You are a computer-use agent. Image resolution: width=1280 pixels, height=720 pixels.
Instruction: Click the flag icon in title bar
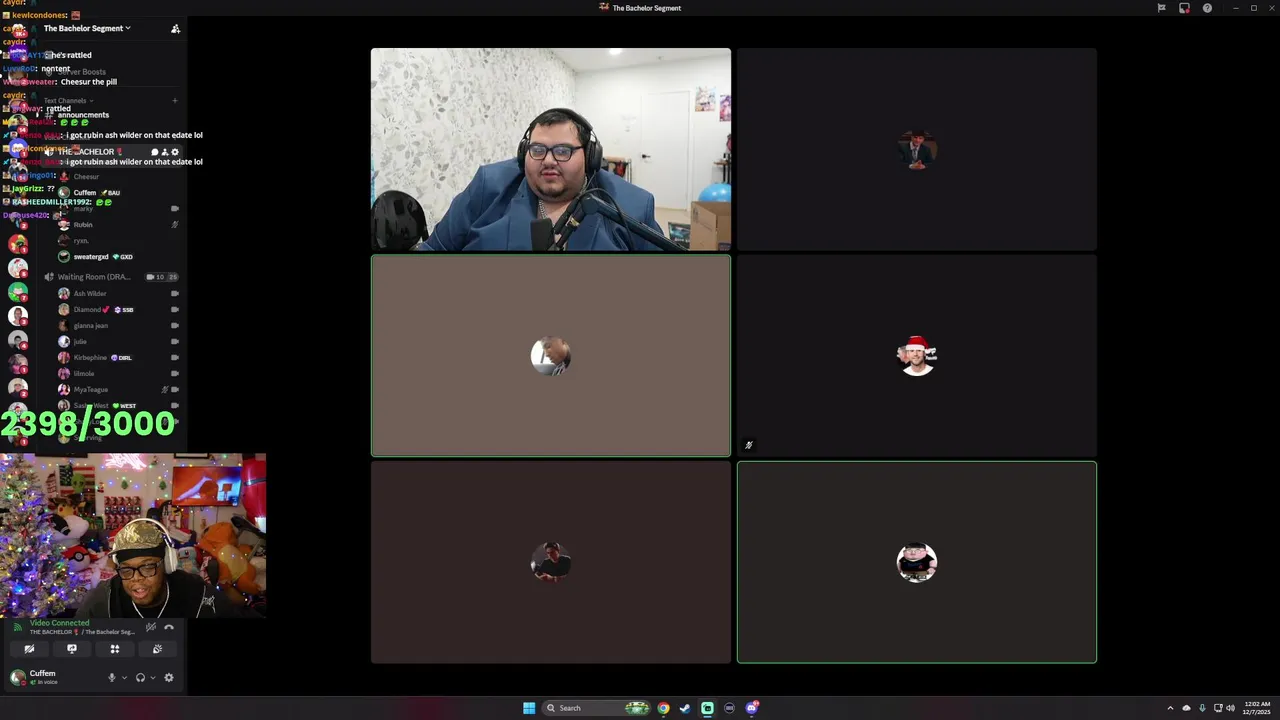coord(1161,8)
